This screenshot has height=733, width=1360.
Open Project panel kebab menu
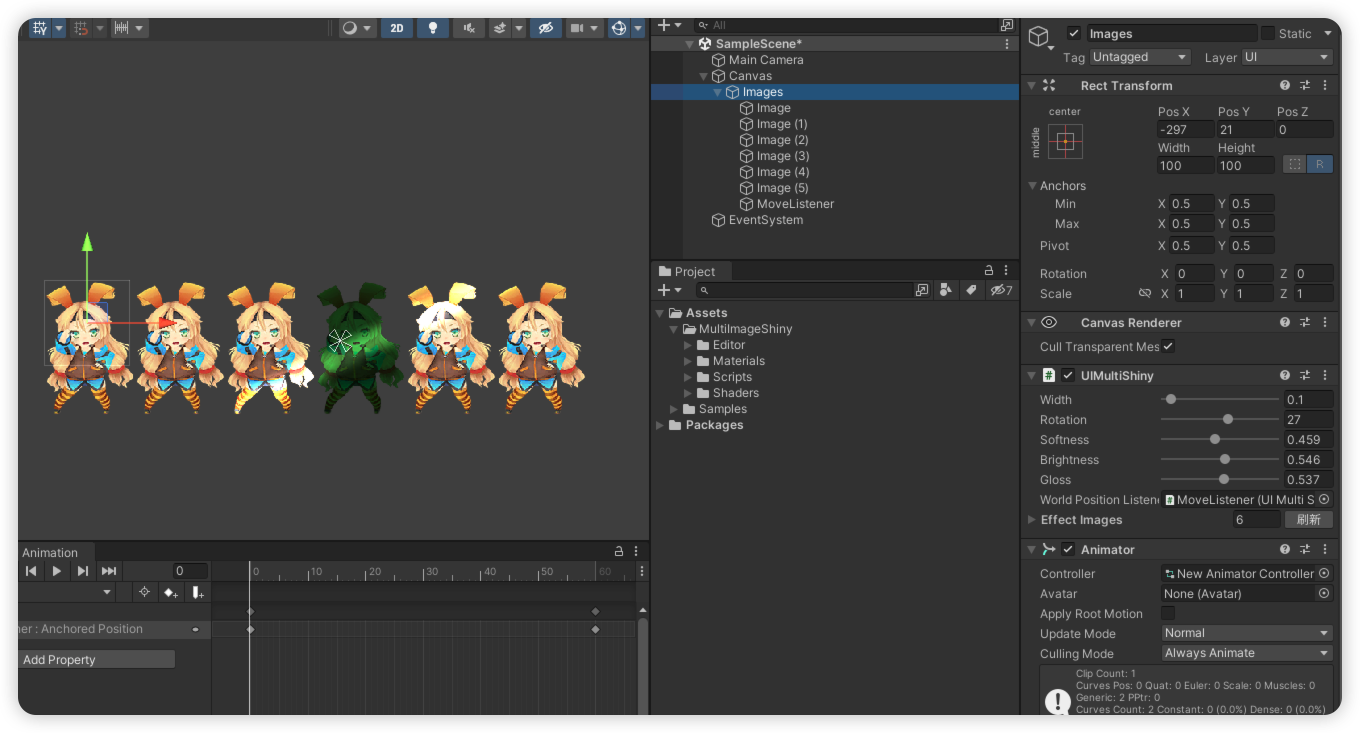coord(1007,271)
